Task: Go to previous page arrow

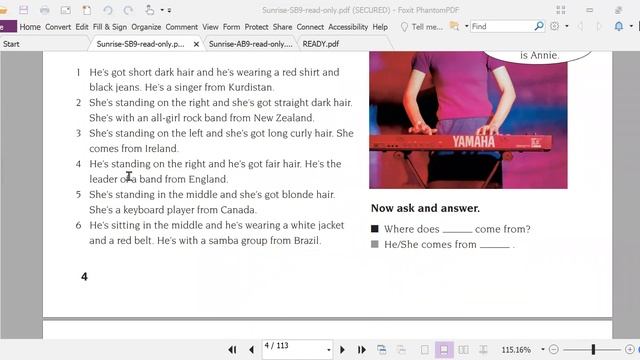Action: [251, 350]
